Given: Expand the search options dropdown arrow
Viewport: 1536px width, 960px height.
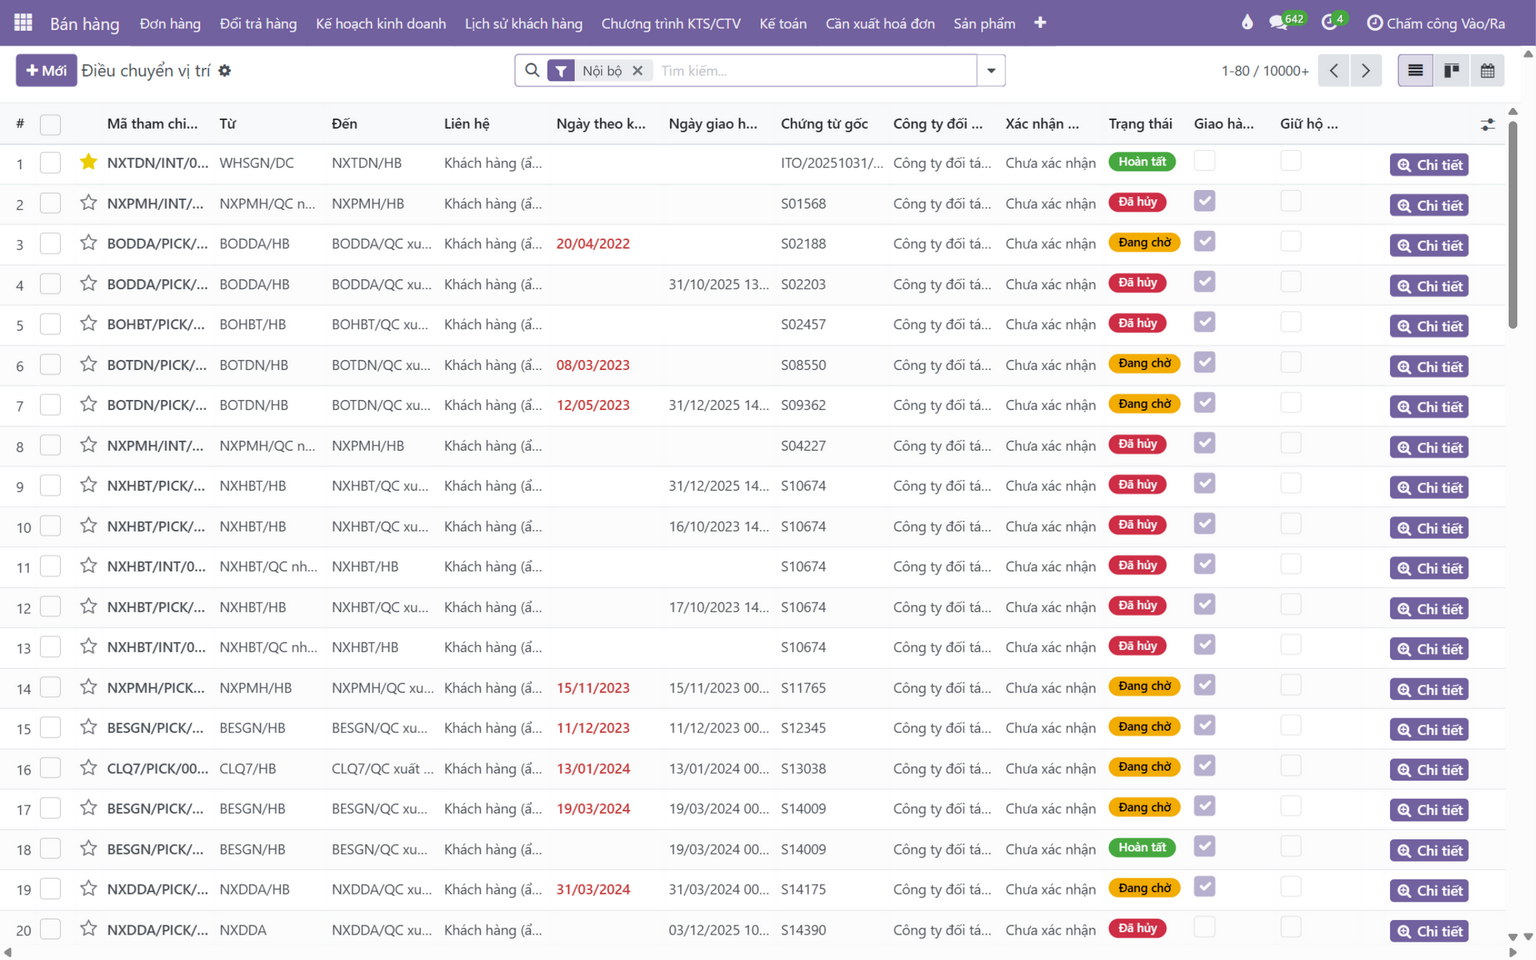Looking at the screenshot, I should [x=991, y=71].
